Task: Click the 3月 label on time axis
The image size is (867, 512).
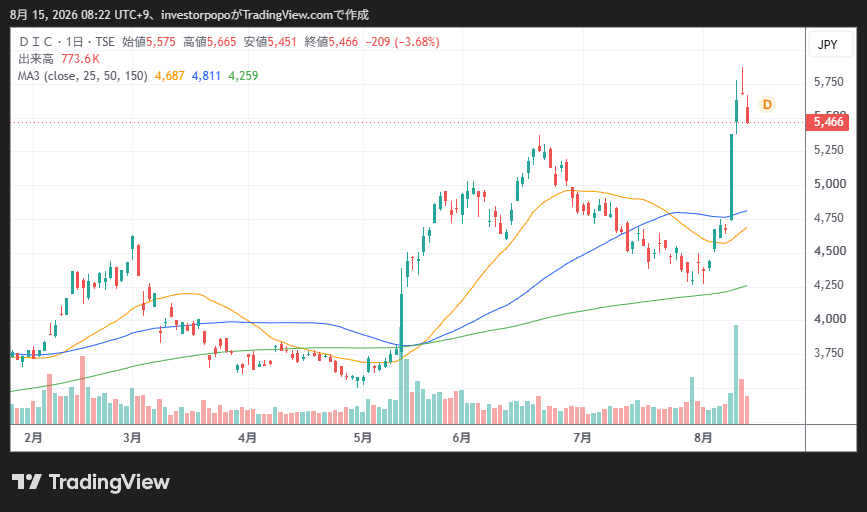Action: [x=132, y=438]
